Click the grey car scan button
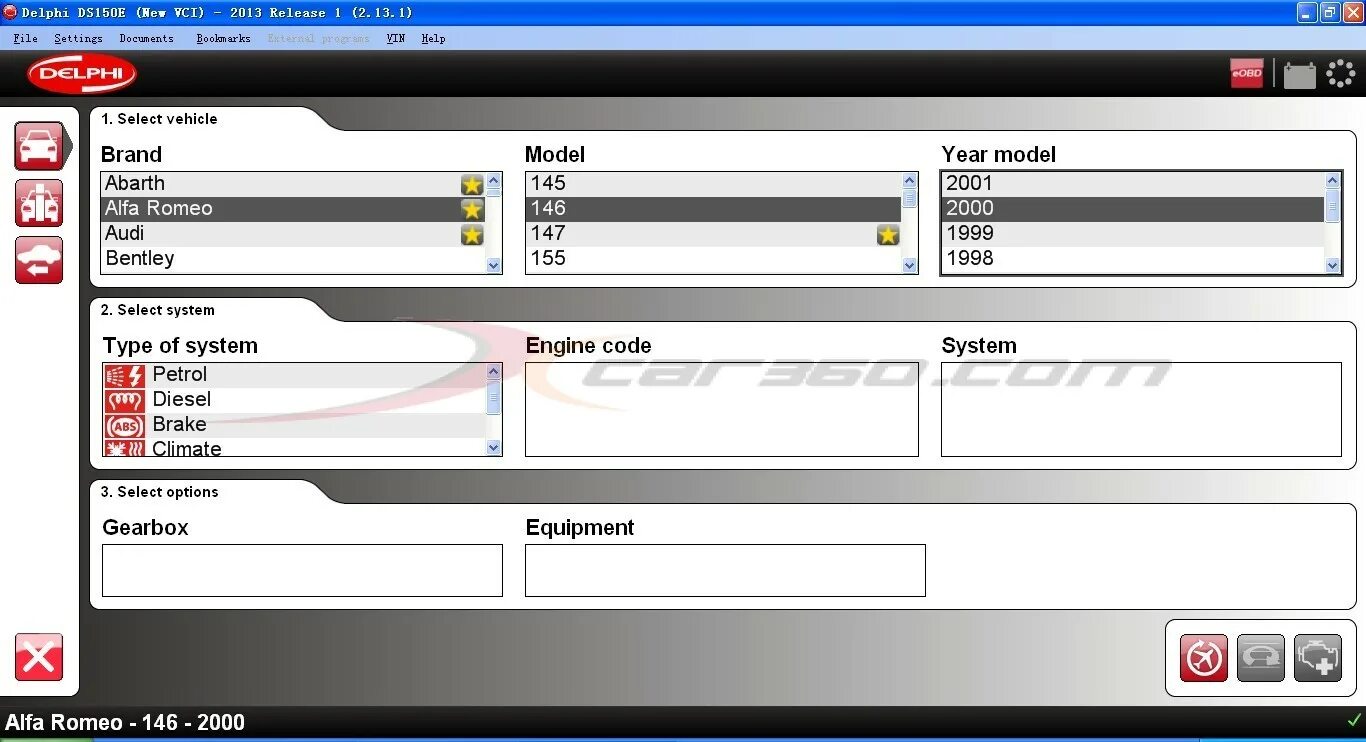 (x=1261, y=658)
